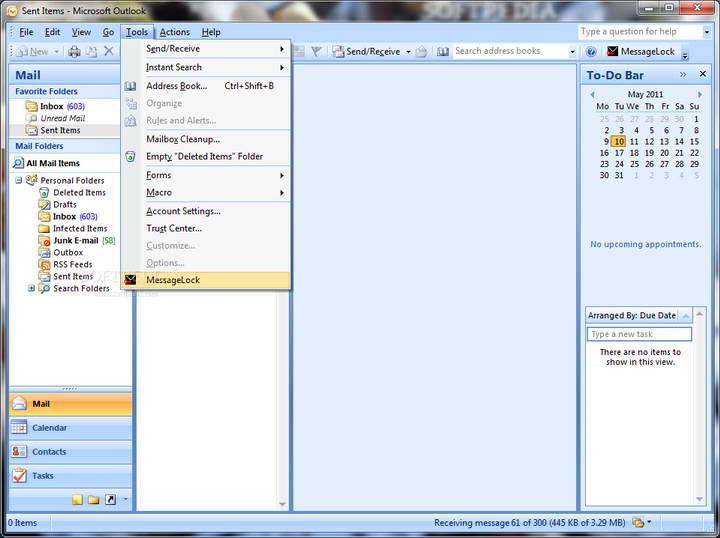The image size is (720, 538).
Task: Choose Empty Deleted Items Folder
Action: [206, 157]
